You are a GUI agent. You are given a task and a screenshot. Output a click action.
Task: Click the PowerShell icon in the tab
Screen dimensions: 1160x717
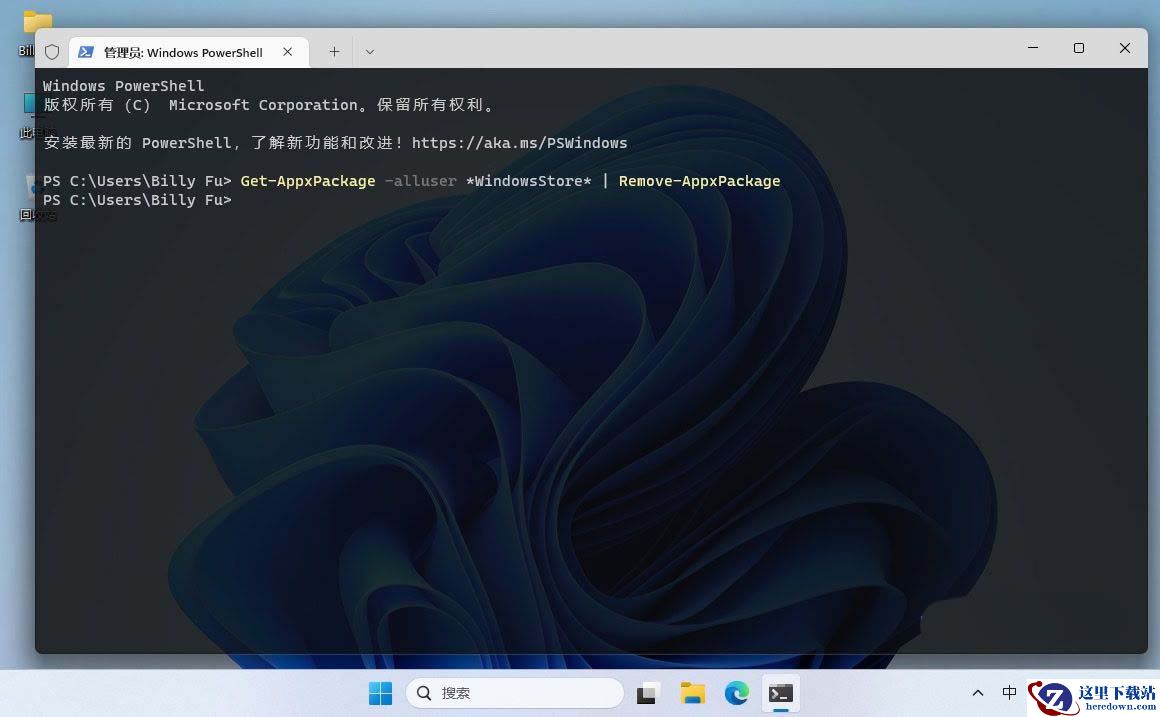[x=86, y=52]
